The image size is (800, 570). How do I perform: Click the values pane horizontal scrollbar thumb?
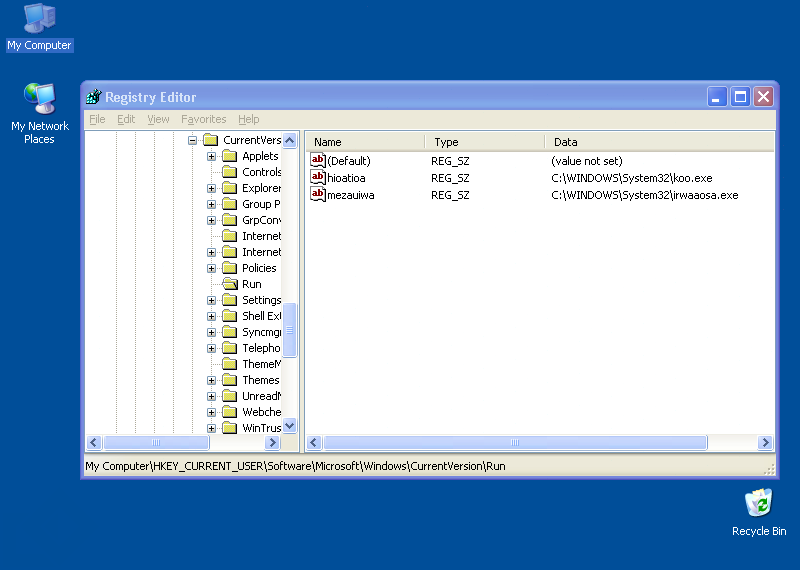[x=515, y=442]
